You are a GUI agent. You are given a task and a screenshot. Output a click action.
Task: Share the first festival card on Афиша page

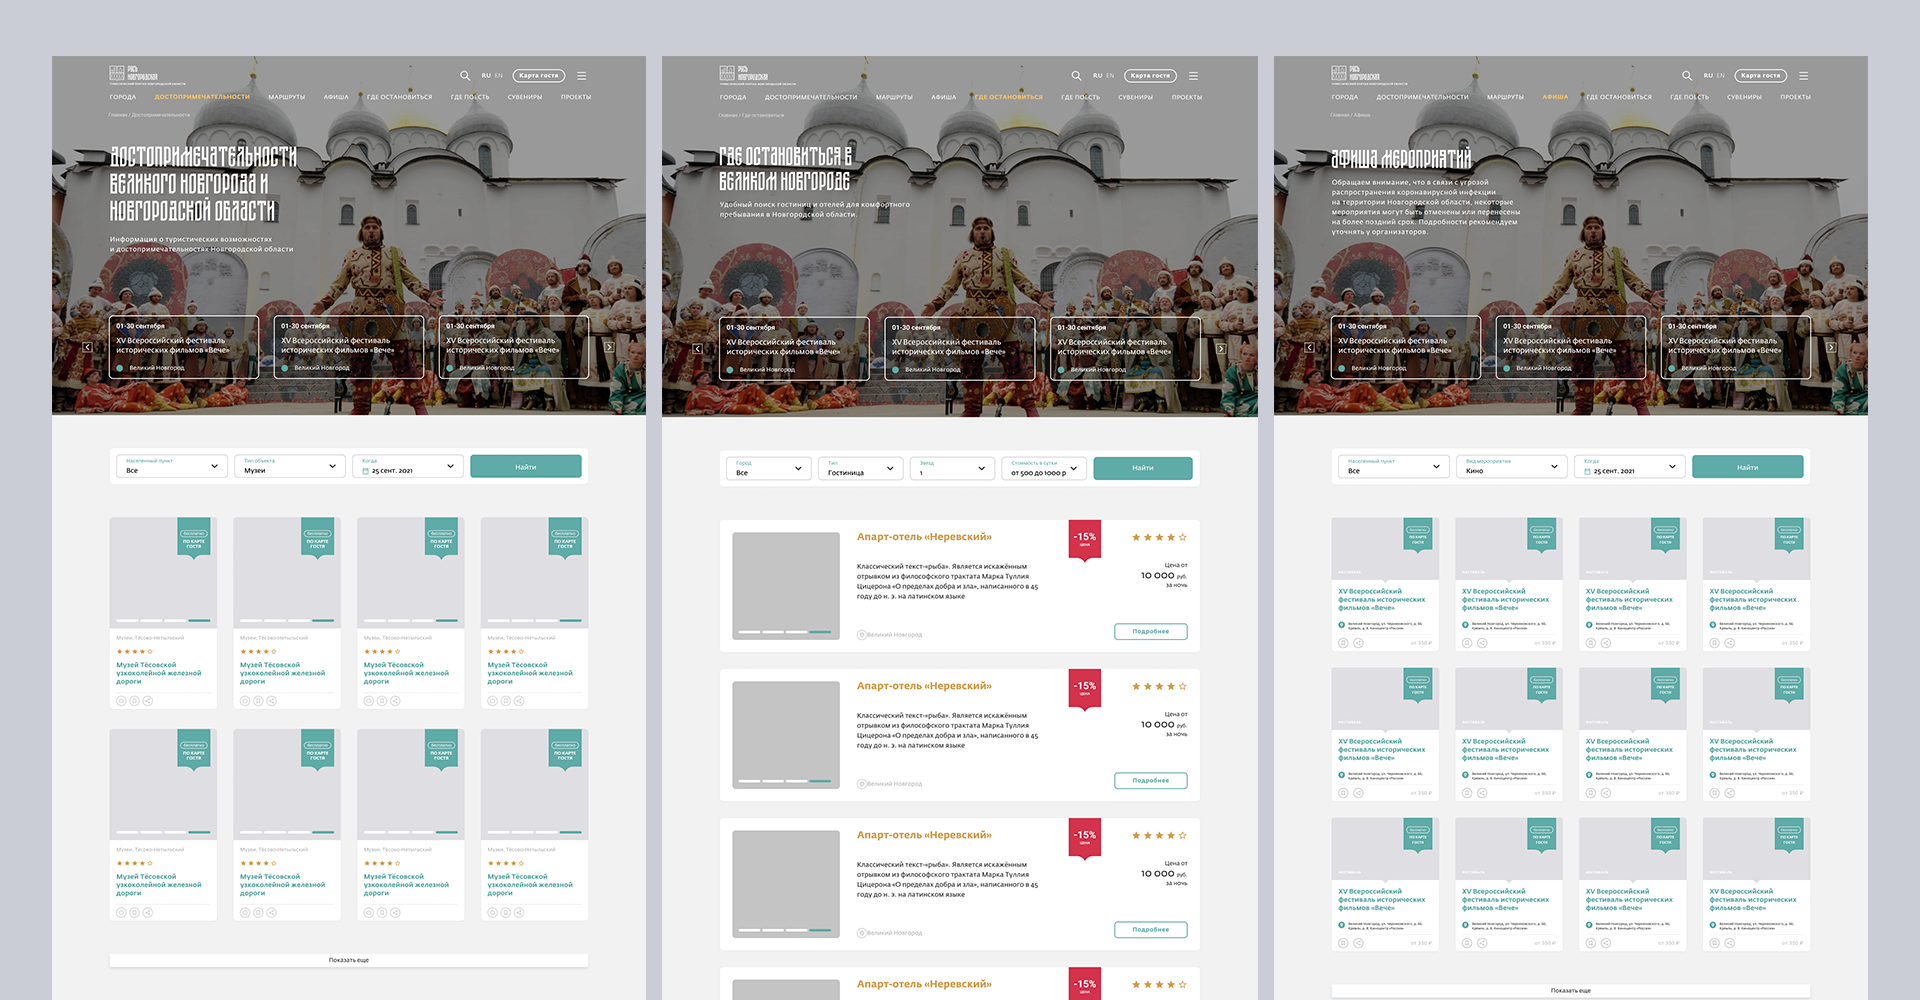coord(1358,643)
